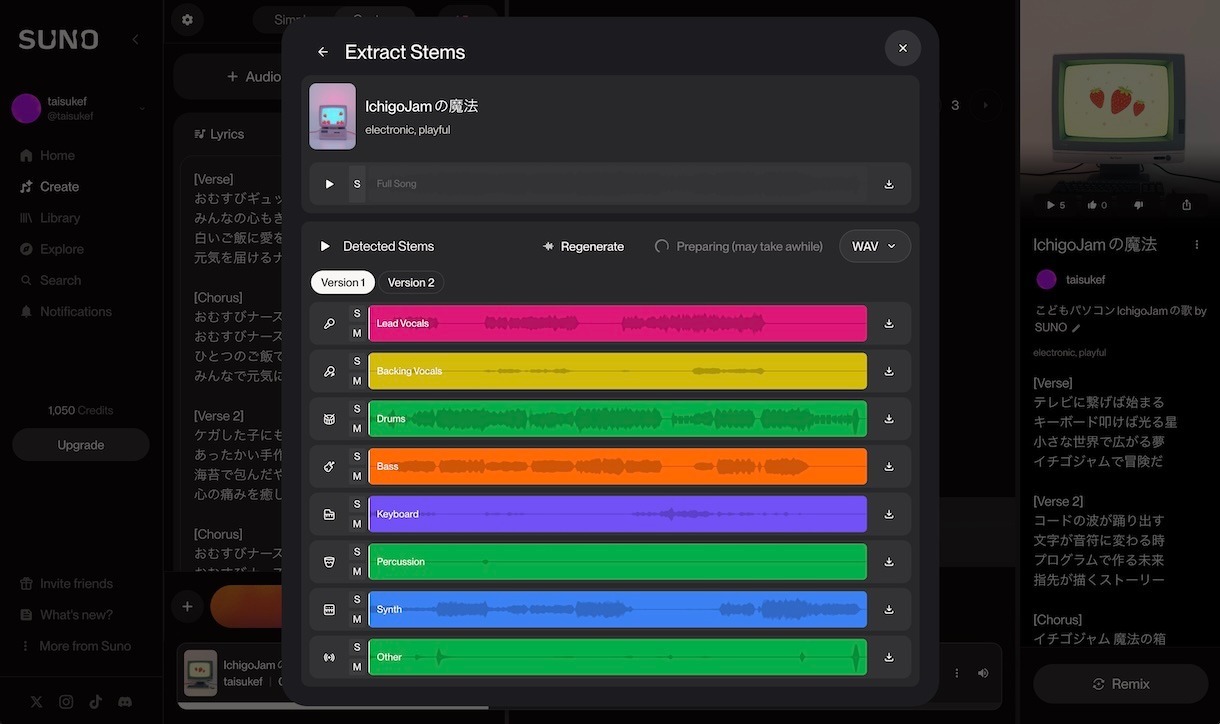The width and height of the screenshot is (1220, 724).
Task: Open Suno's Discord link
Action: pos(125,702)
